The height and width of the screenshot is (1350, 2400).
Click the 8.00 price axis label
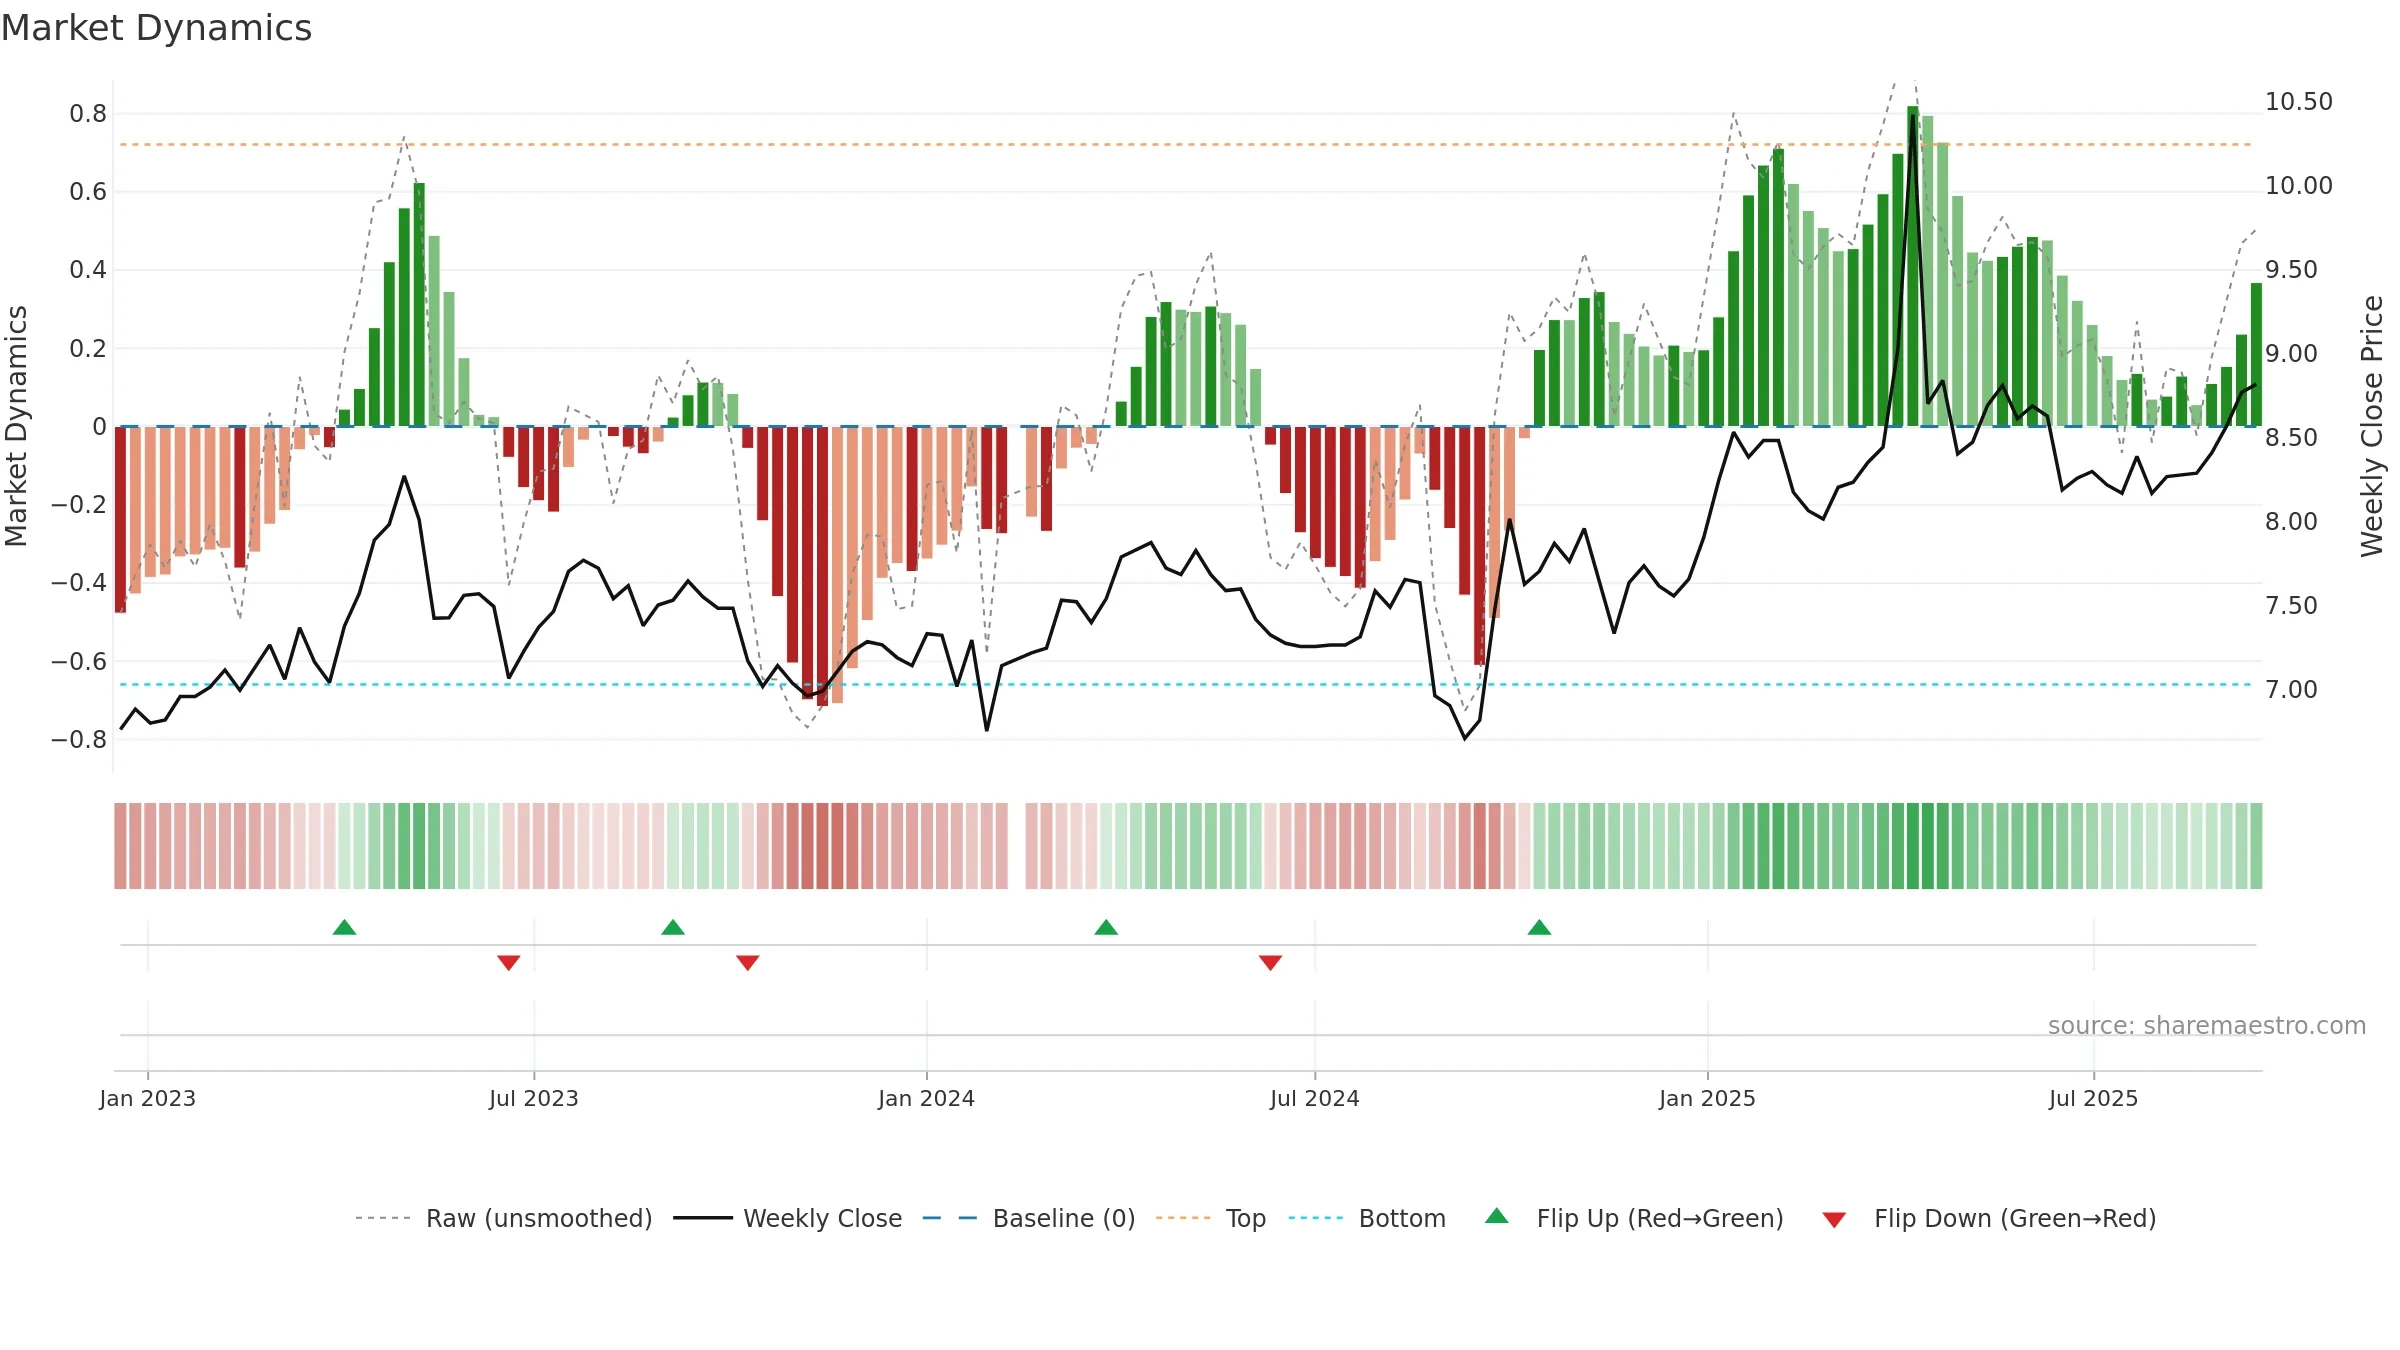[x=2291, y=522]
